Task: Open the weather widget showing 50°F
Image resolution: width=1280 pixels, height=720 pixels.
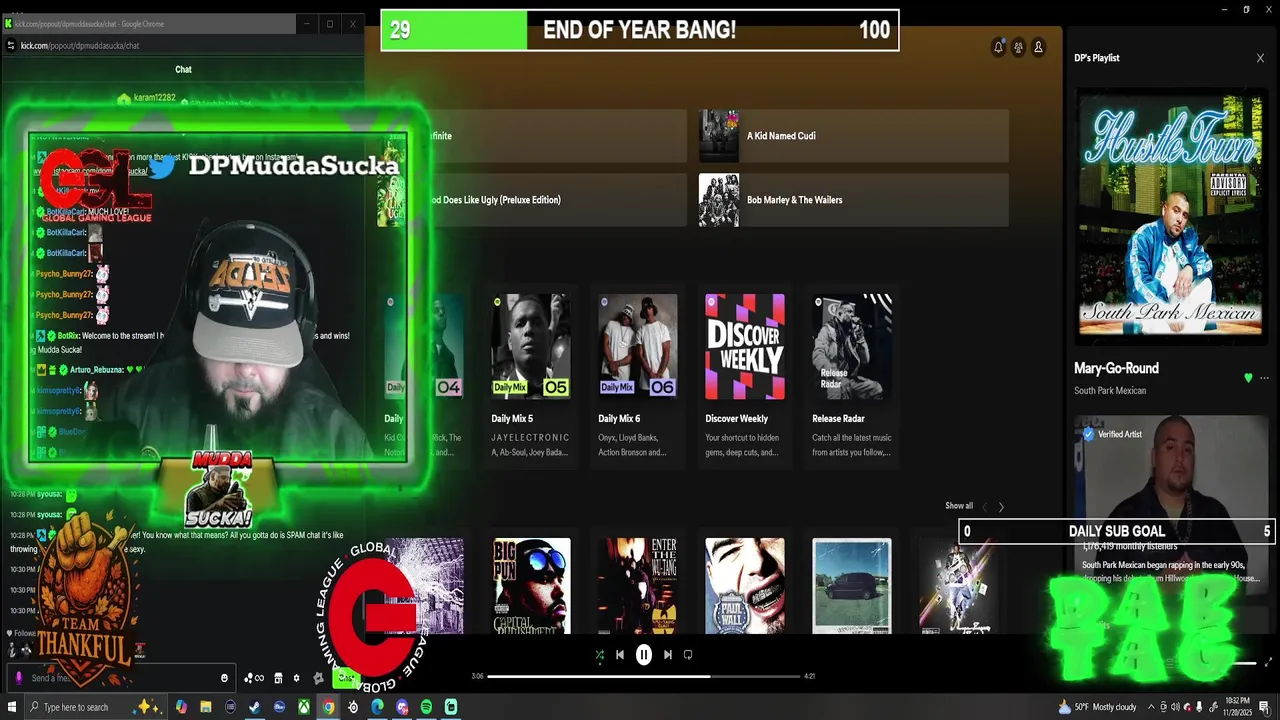Action: tap(1097, 707)
